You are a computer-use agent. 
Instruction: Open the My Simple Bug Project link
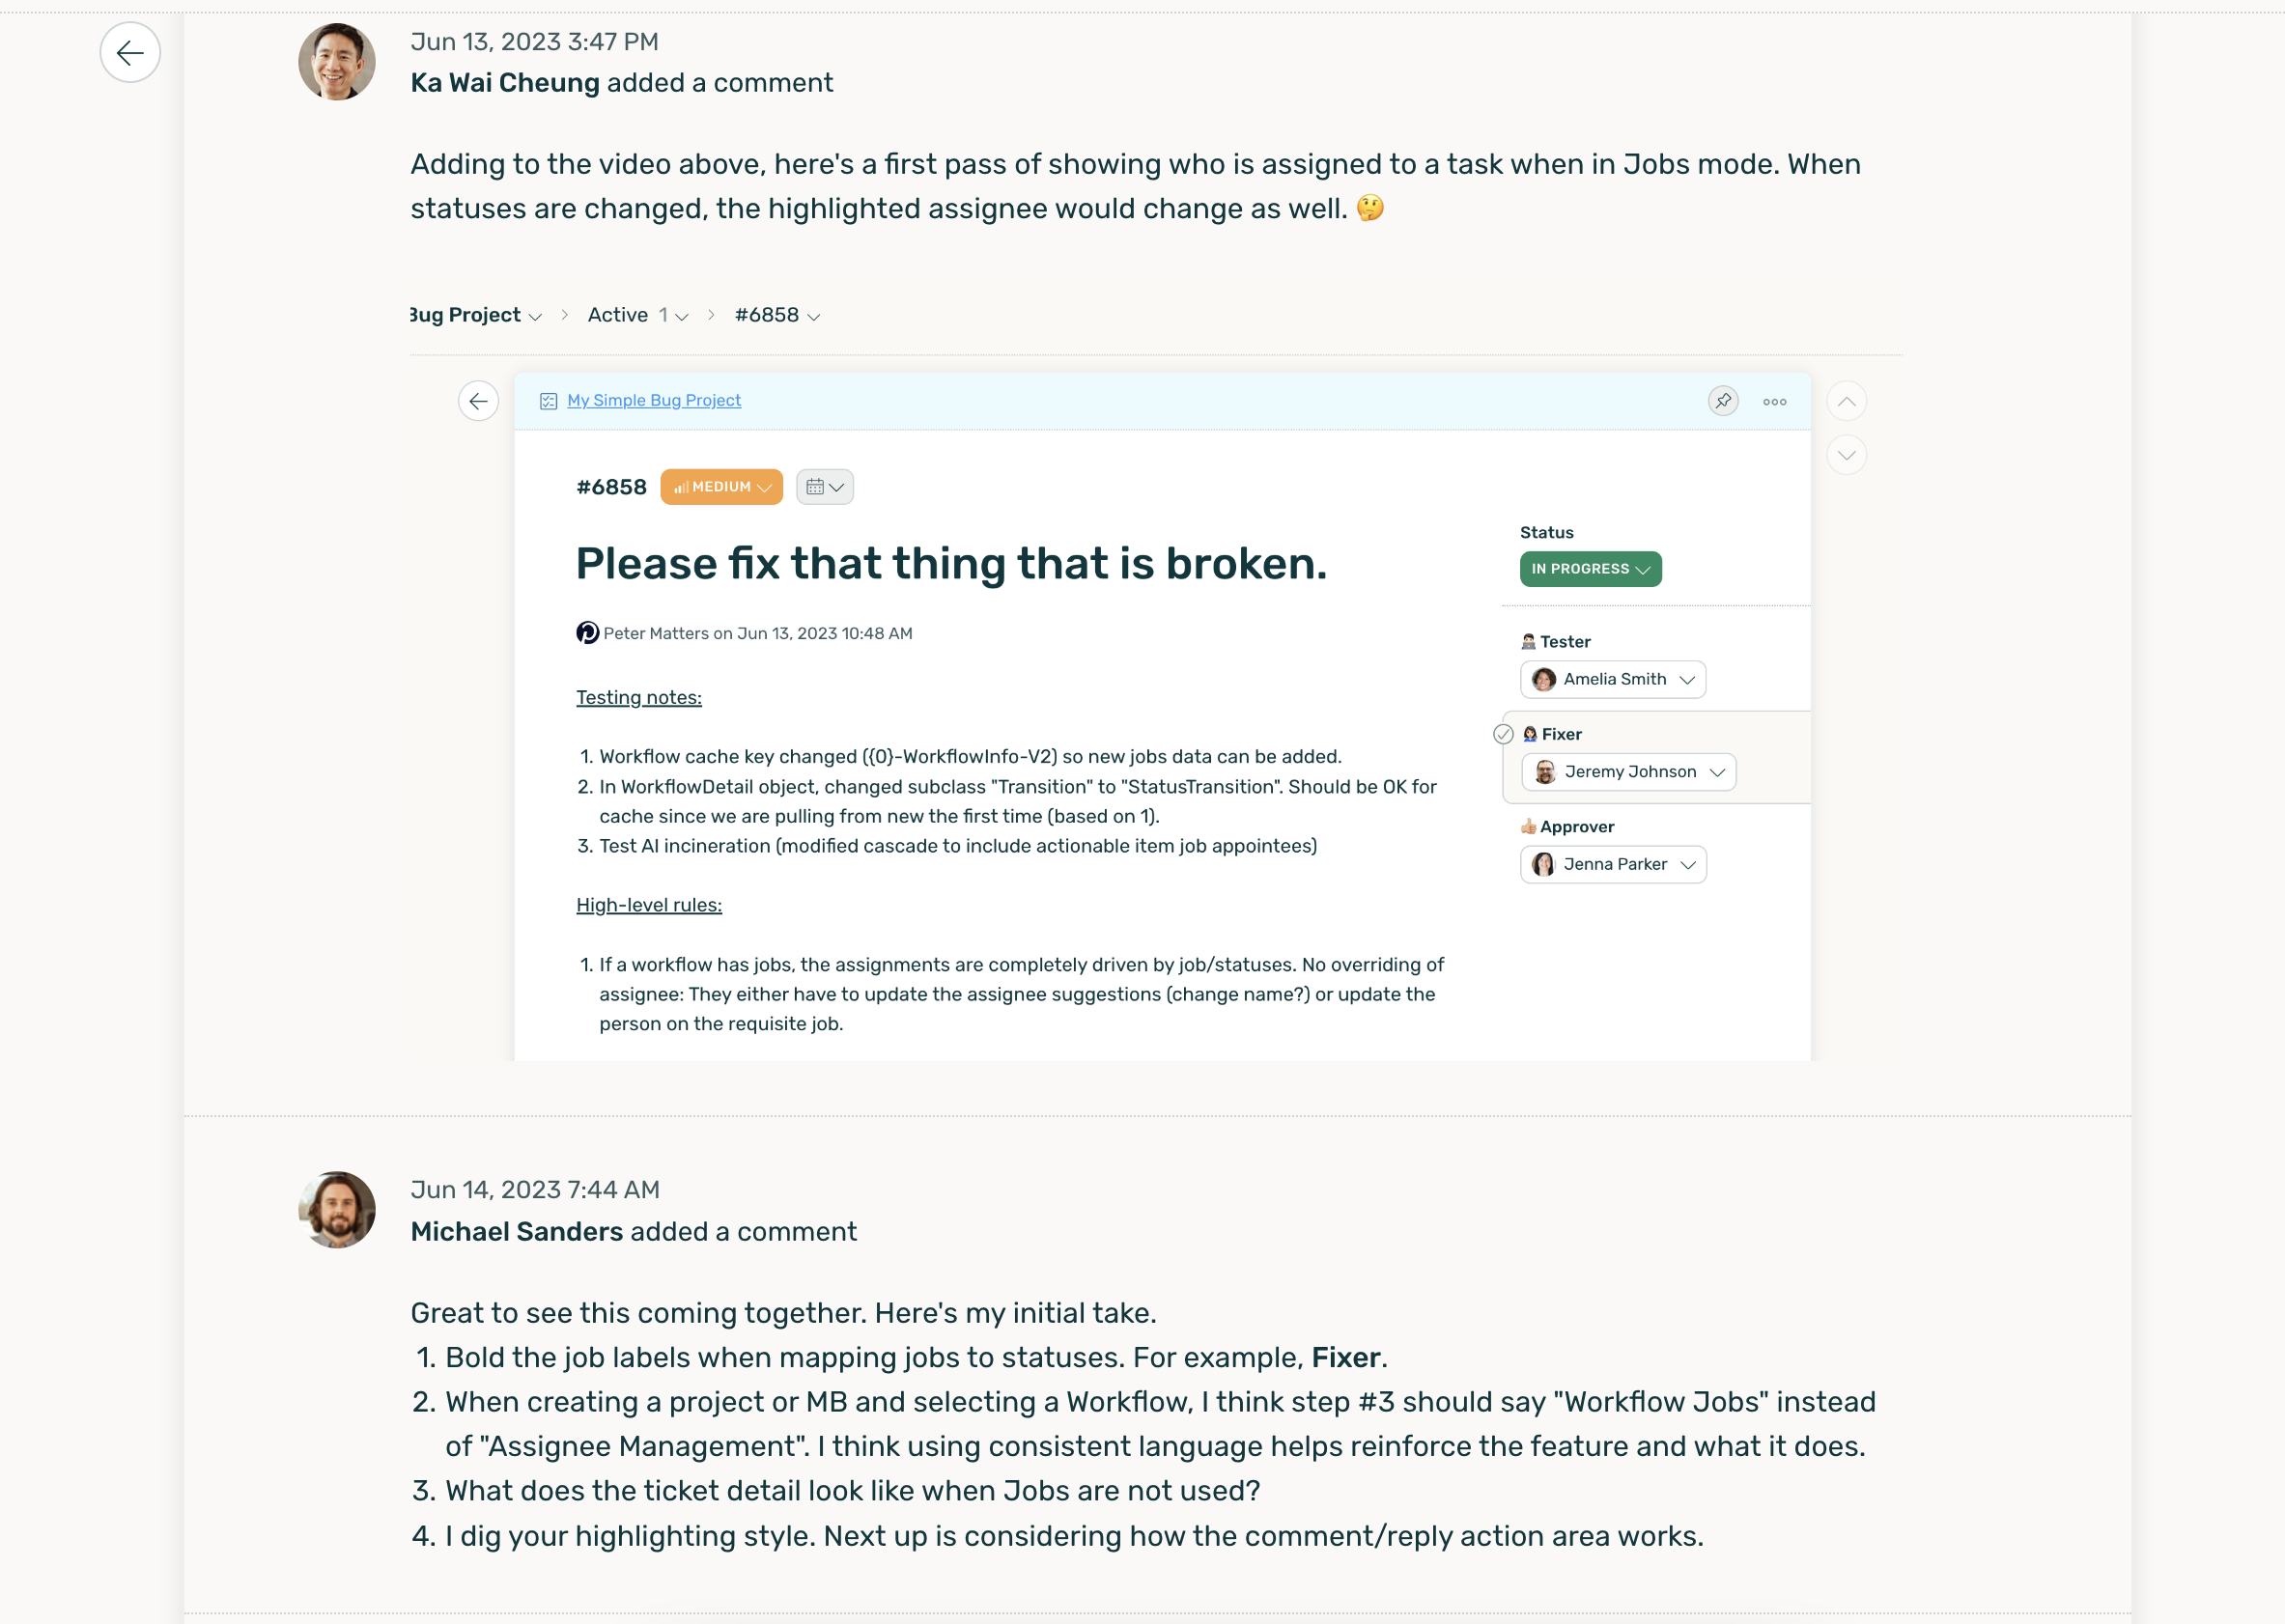click(x=654, y=401)
